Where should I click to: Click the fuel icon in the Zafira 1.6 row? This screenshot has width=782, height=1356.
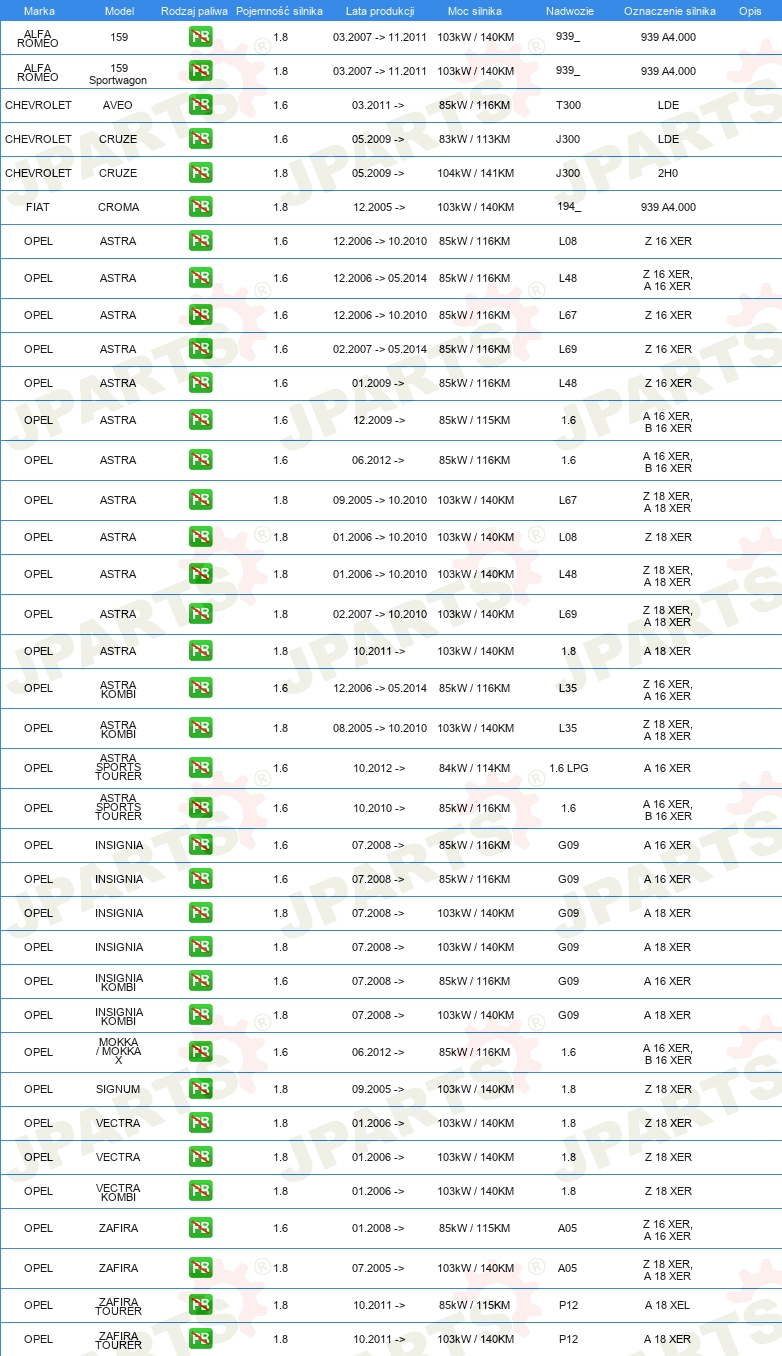click(201, 1228)
